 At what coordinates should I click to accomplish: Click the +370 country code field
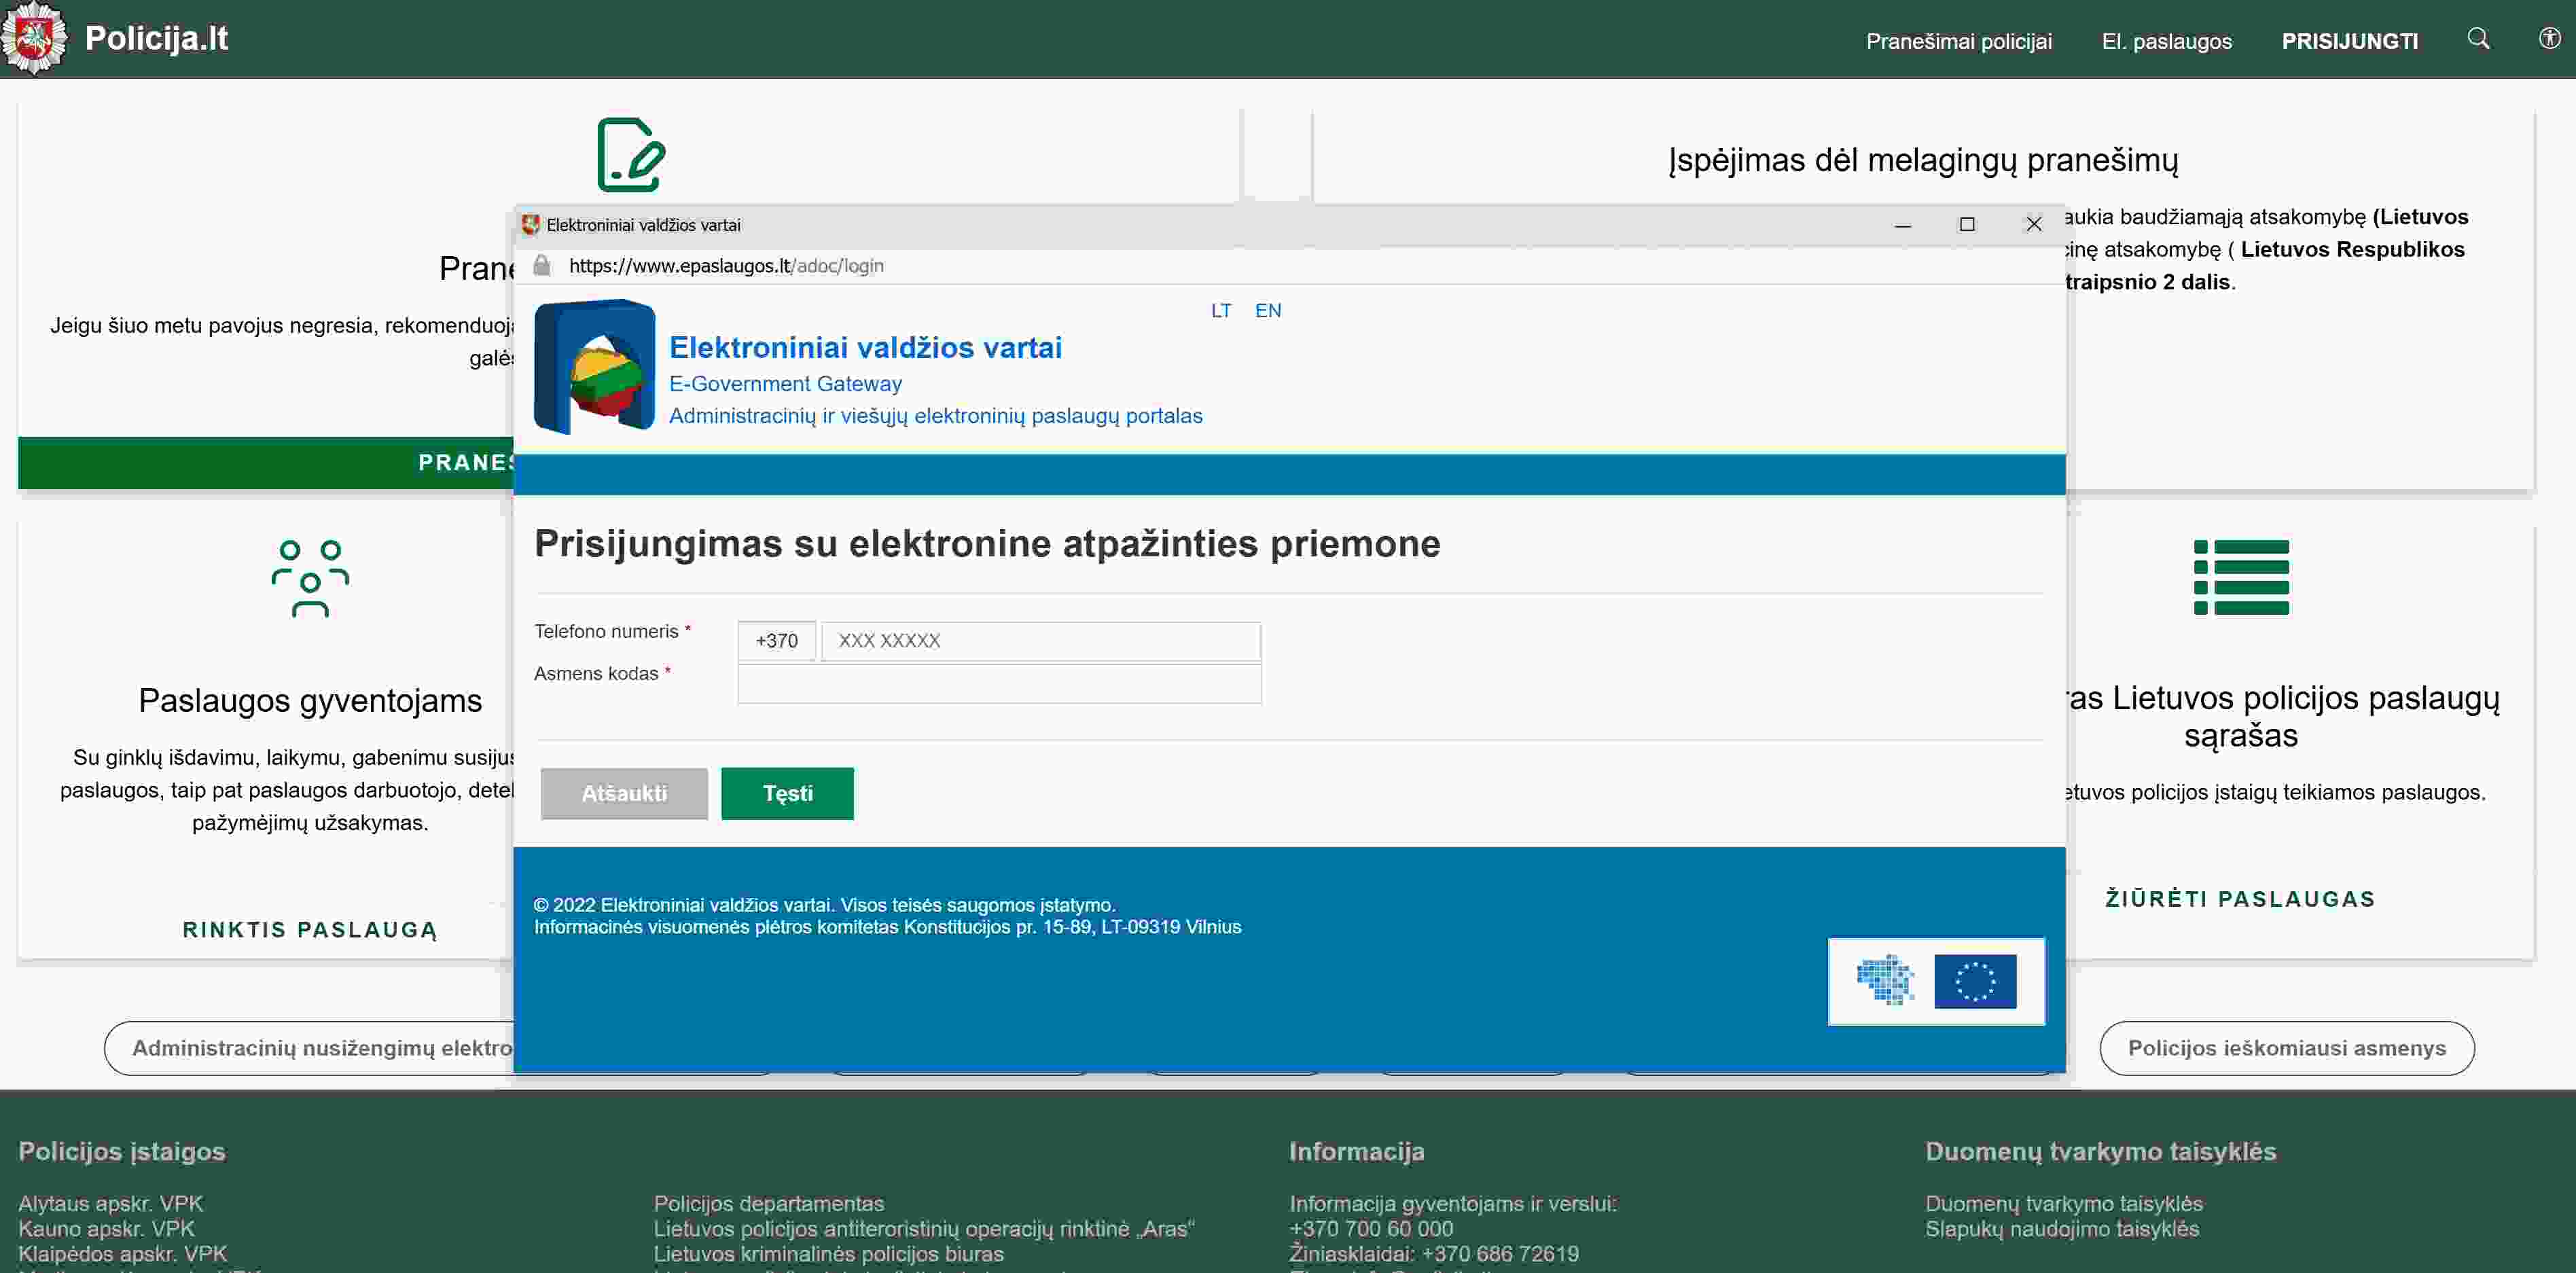tap(776, 641)
